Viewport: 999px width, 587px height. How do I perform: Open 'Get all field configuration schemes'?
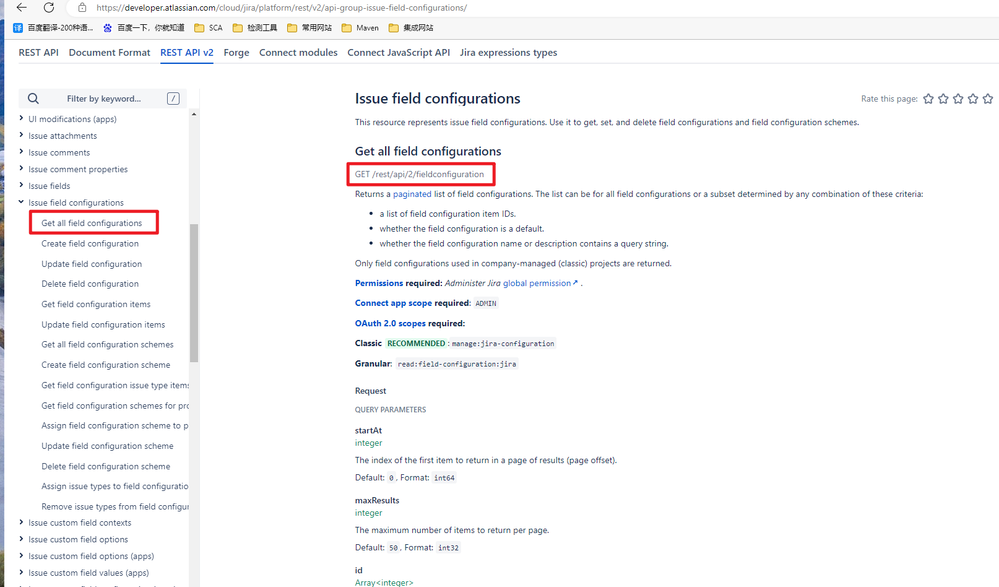point(108,345)
